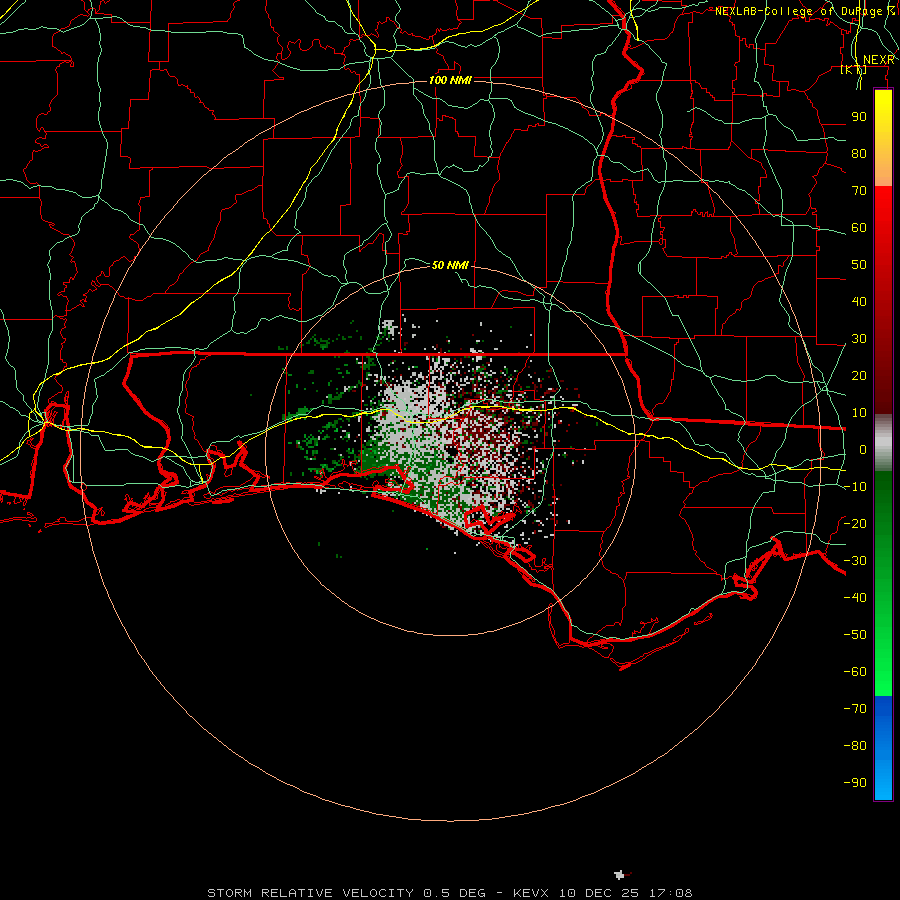Select the '30' label on the velocity scale
Image resolution: width=900 pixels, height=900 pixels.
tap(859, 339)
